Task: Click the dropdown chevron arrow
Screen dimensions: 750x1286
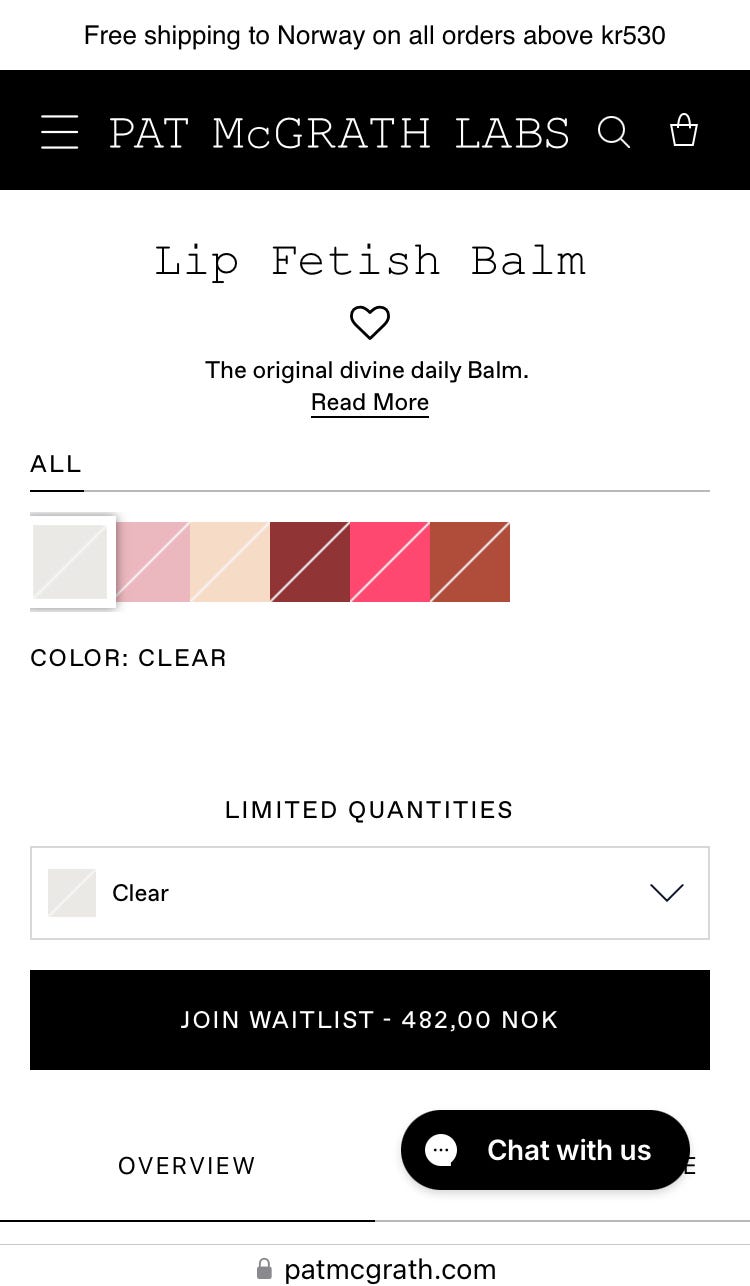Action: [666, 893]
